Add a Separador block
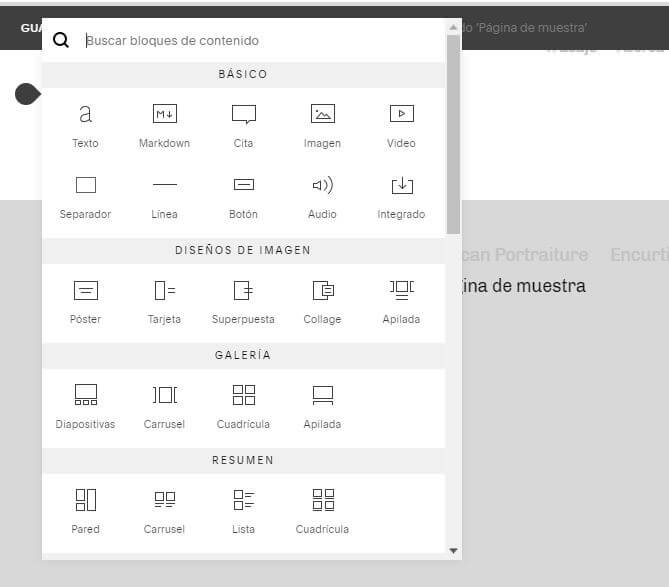The image size is (669, 587). (85, 198)
